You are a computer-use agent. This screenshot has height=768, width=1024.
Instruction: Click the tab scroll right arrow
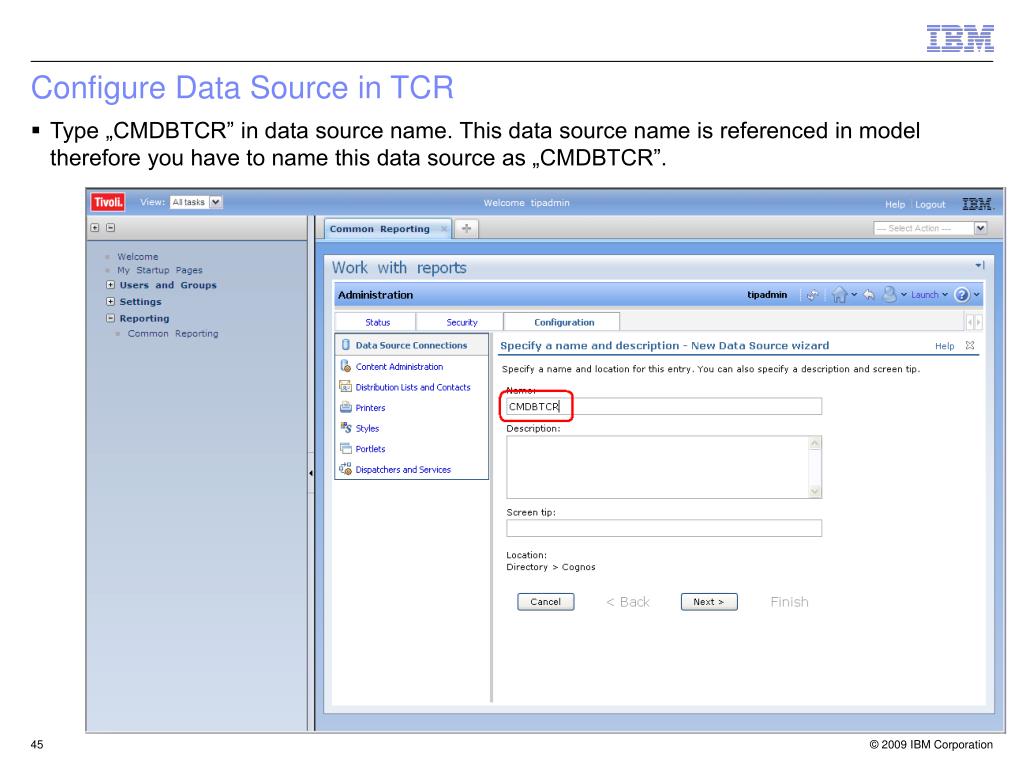978,323
